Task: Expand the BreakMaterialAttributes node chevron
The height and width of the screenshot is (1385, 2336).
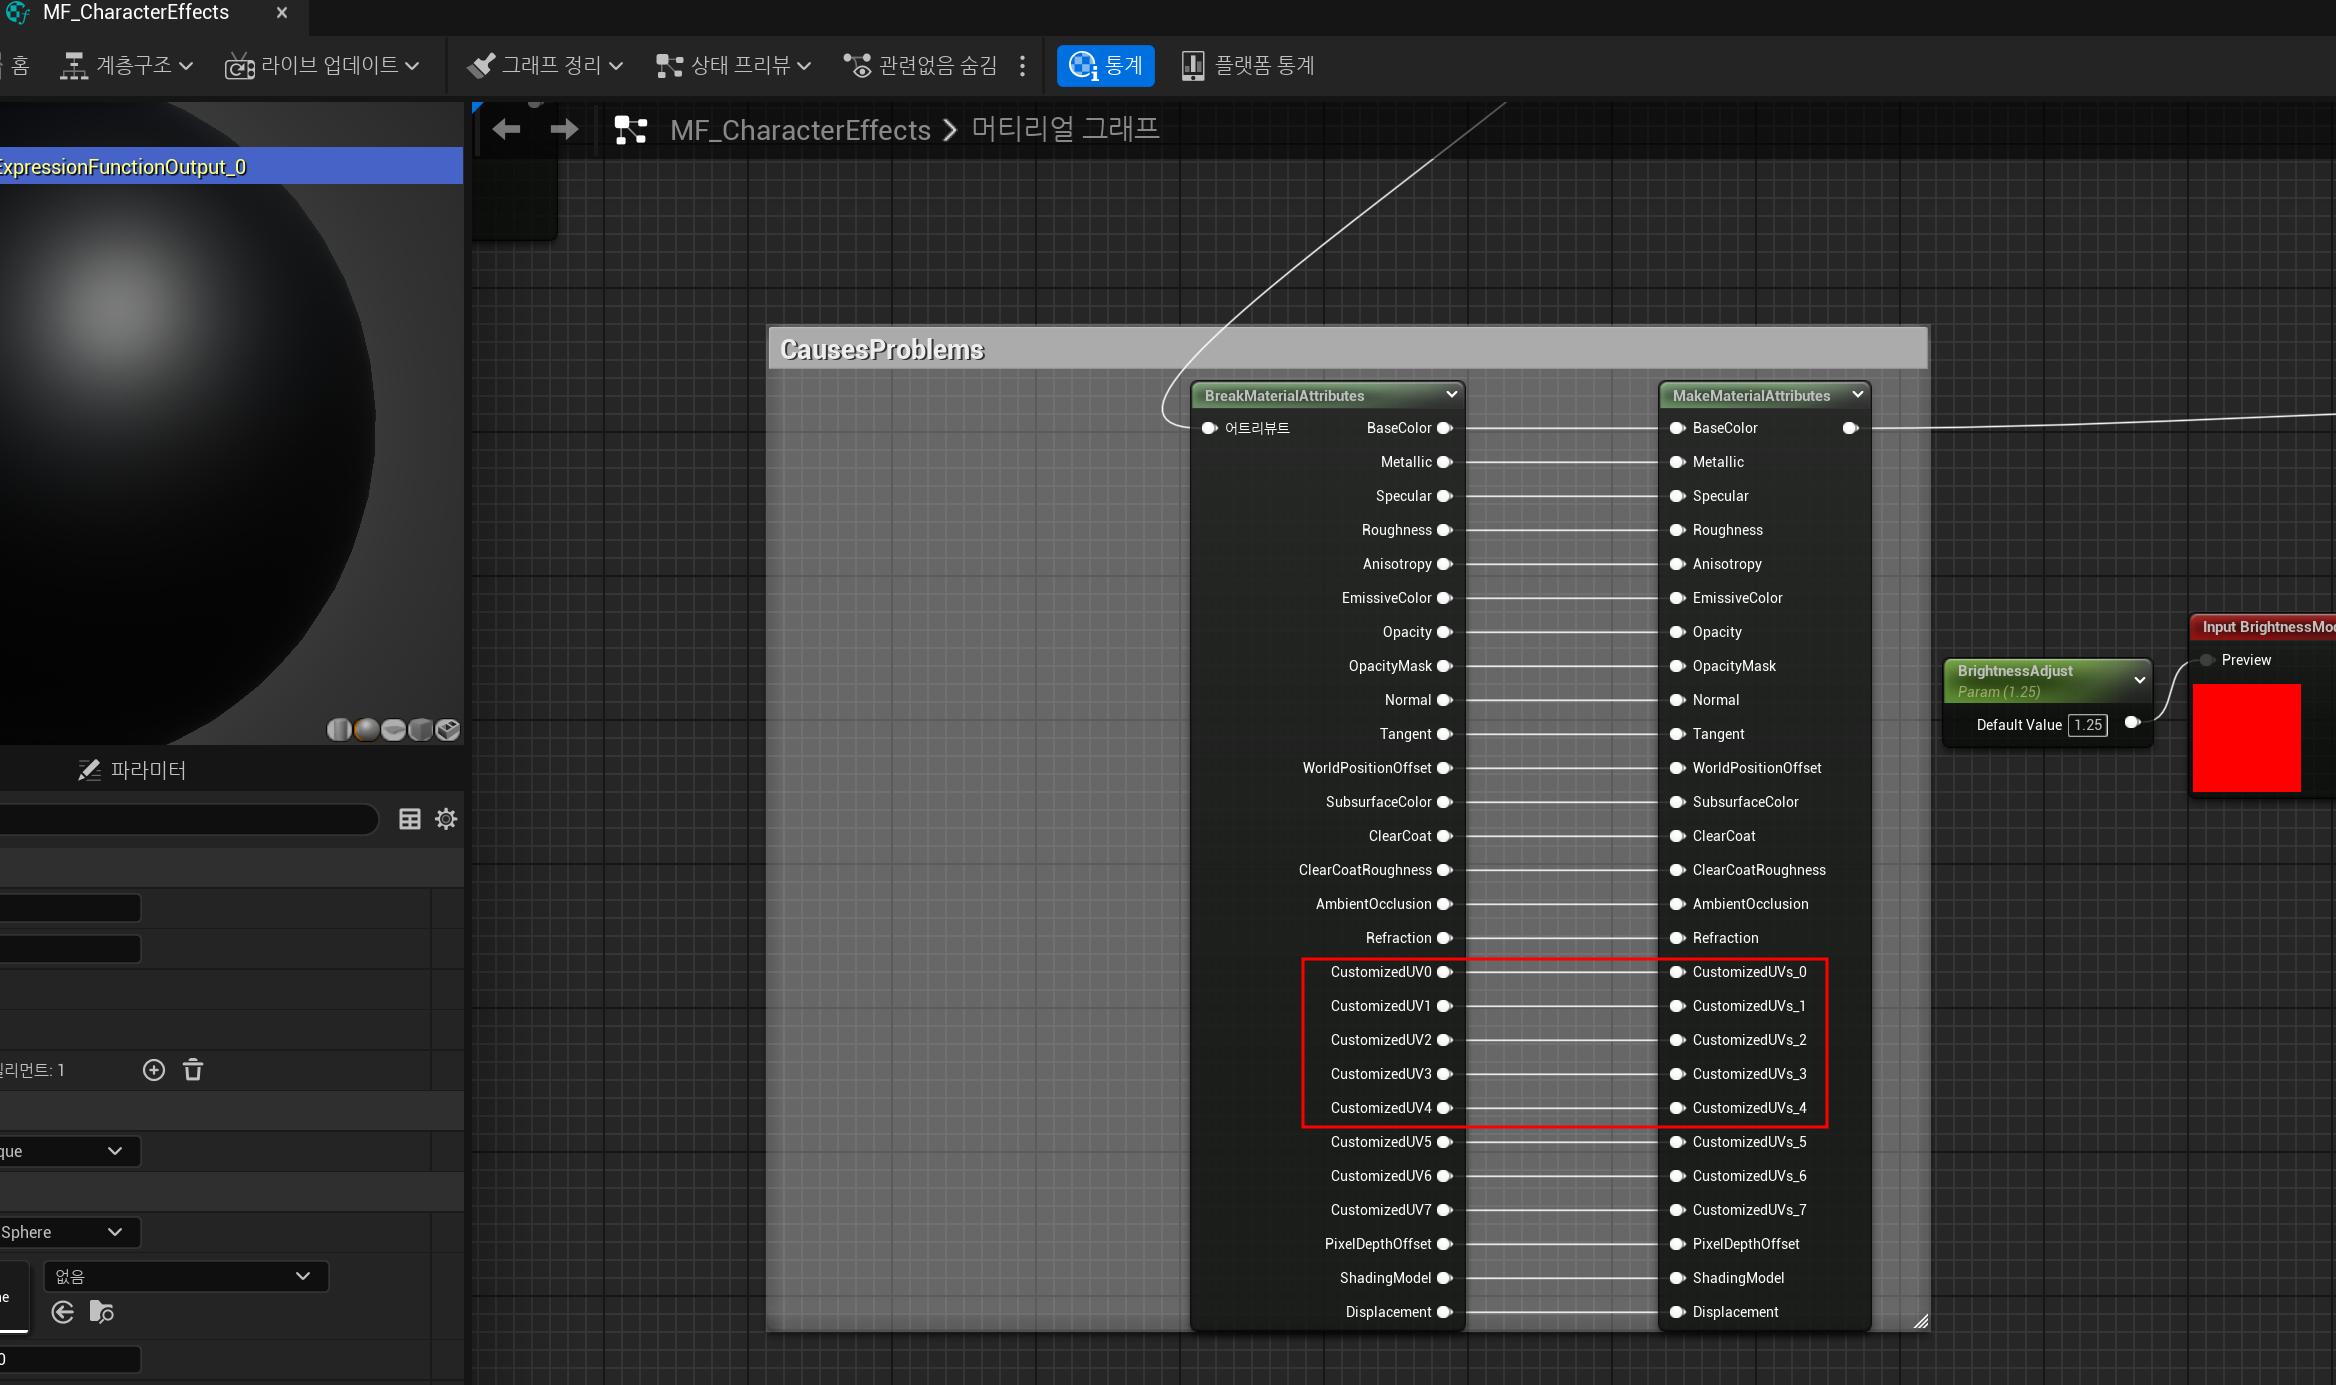Action: coord(1451,395)
